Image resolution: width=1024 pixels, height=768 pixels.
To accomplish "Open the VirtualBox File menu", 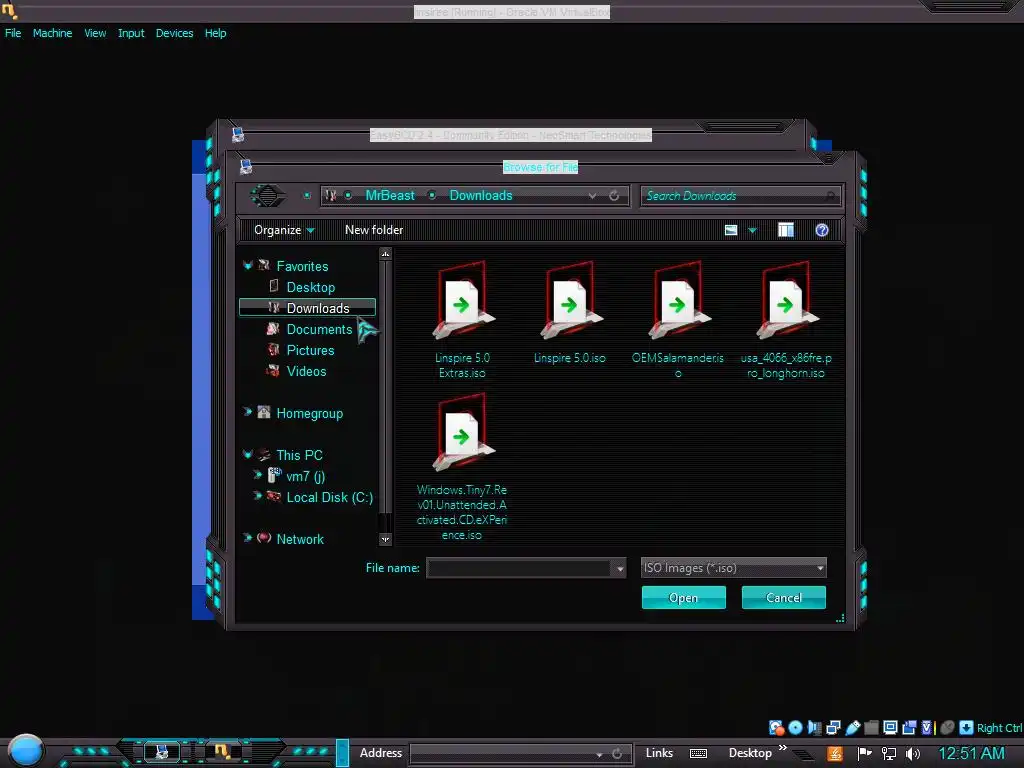I will coord(13,33).
